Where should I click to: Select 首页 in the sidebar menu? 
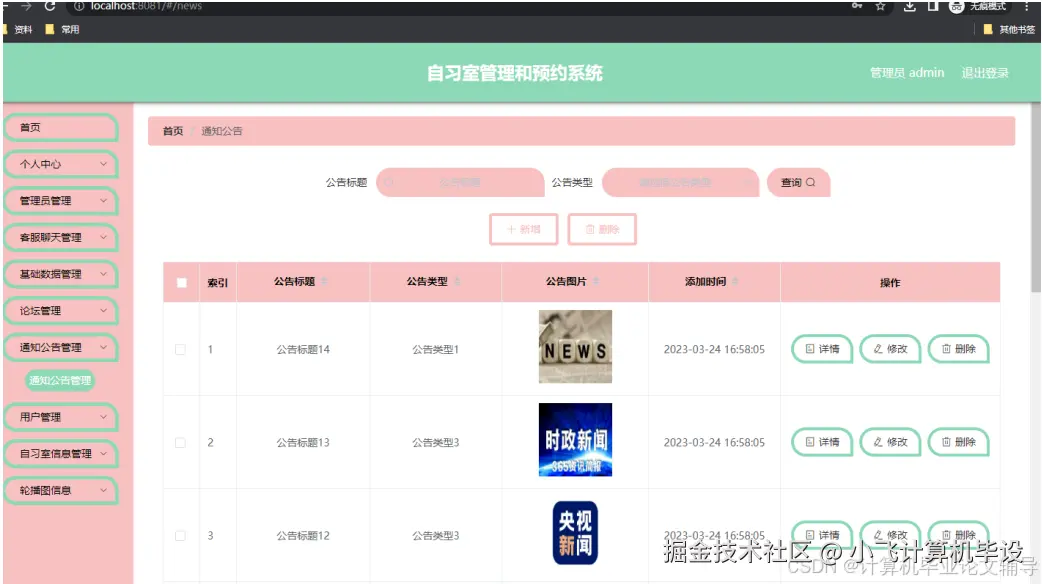click(60, 127)
